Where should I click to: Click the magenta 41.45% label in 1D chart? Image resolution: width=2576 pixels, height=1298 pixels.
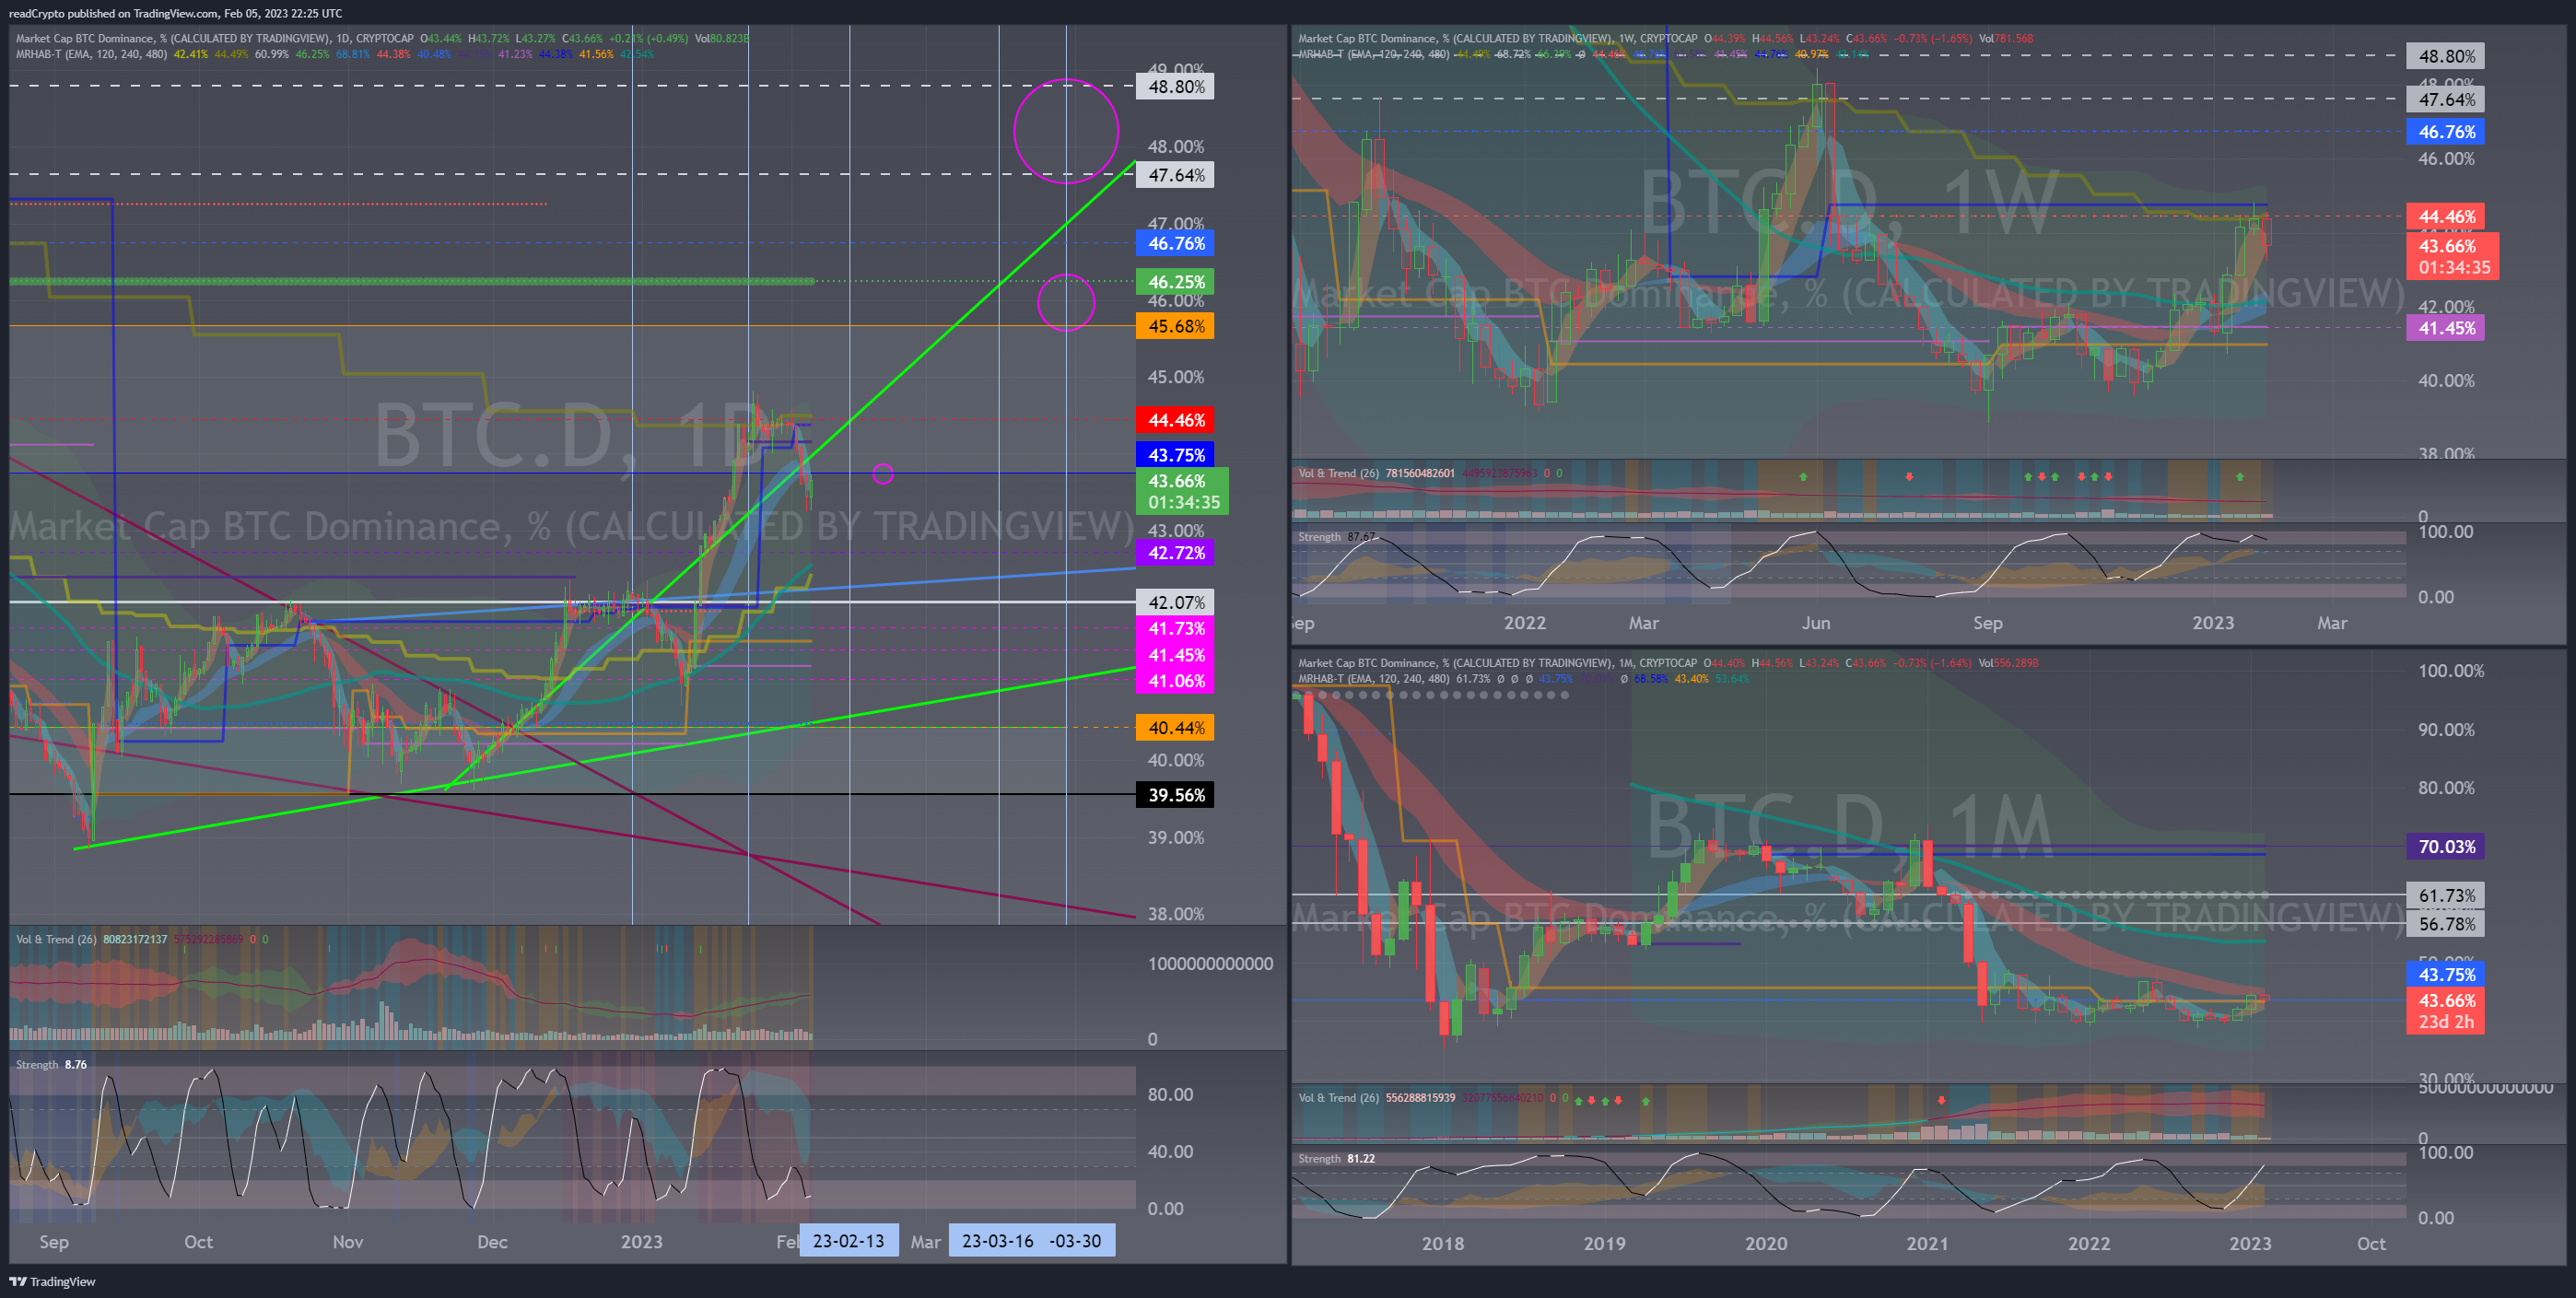[x=1175, y=655]
